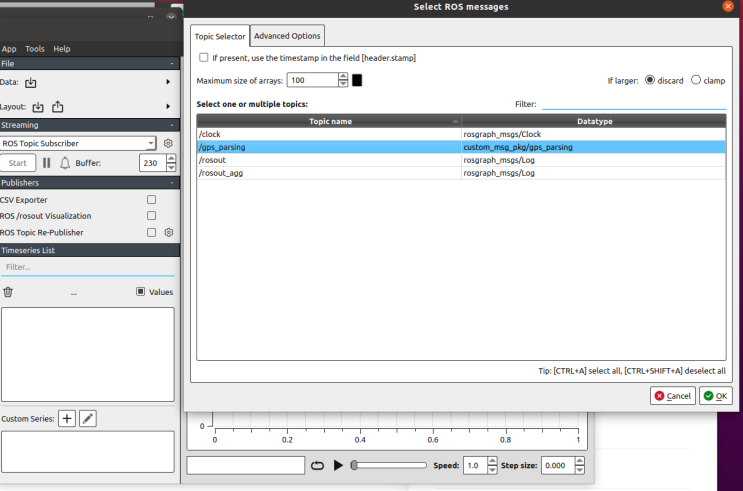Click the black square next to array size
This screenshot has width=743, height=491.
pyautogui.click(x=357, y=80)
